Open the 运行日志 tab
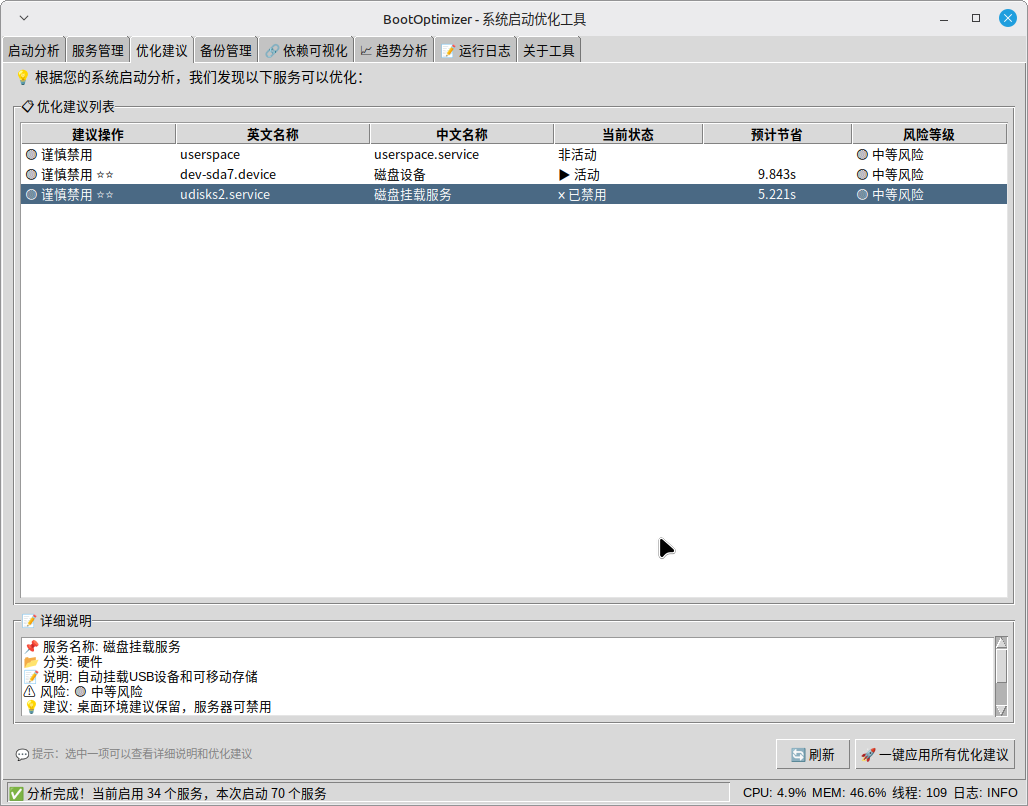The image size is (1028, 806). click(476, 50)
